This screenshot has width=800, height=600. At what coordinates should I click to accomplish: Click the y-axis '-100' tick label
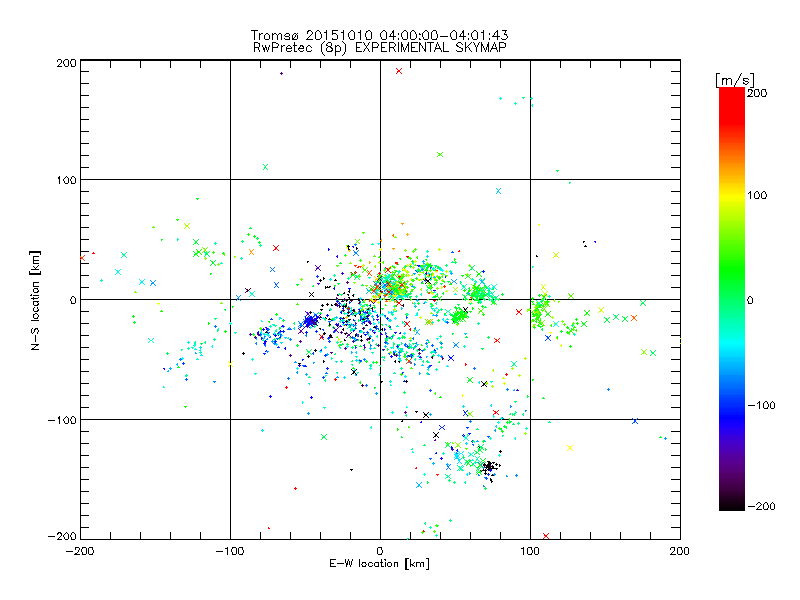pos(62,420)
